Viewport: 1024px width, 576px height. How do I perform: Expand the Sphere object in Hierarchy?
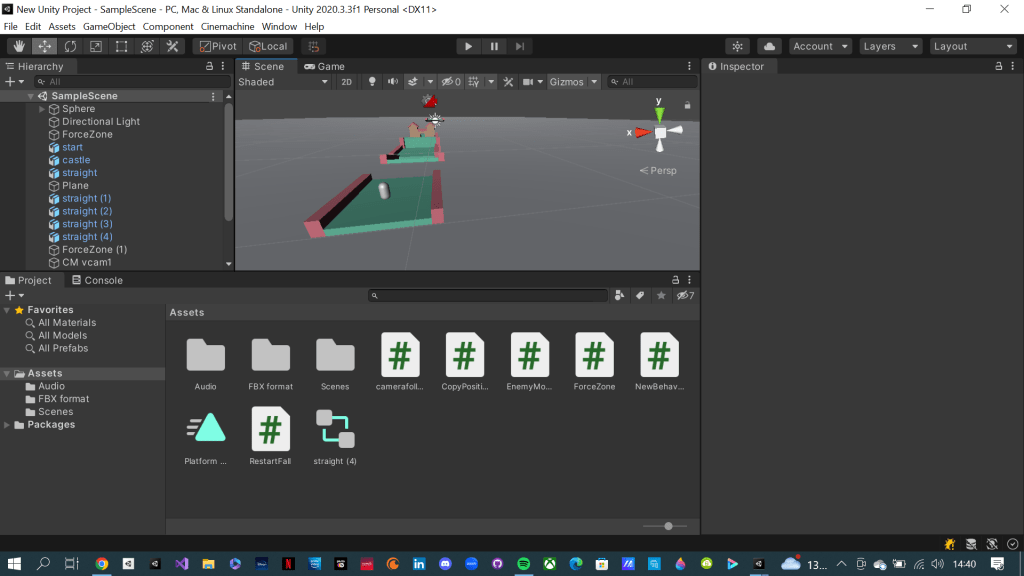pyautogui.click(x=42, y=109)
